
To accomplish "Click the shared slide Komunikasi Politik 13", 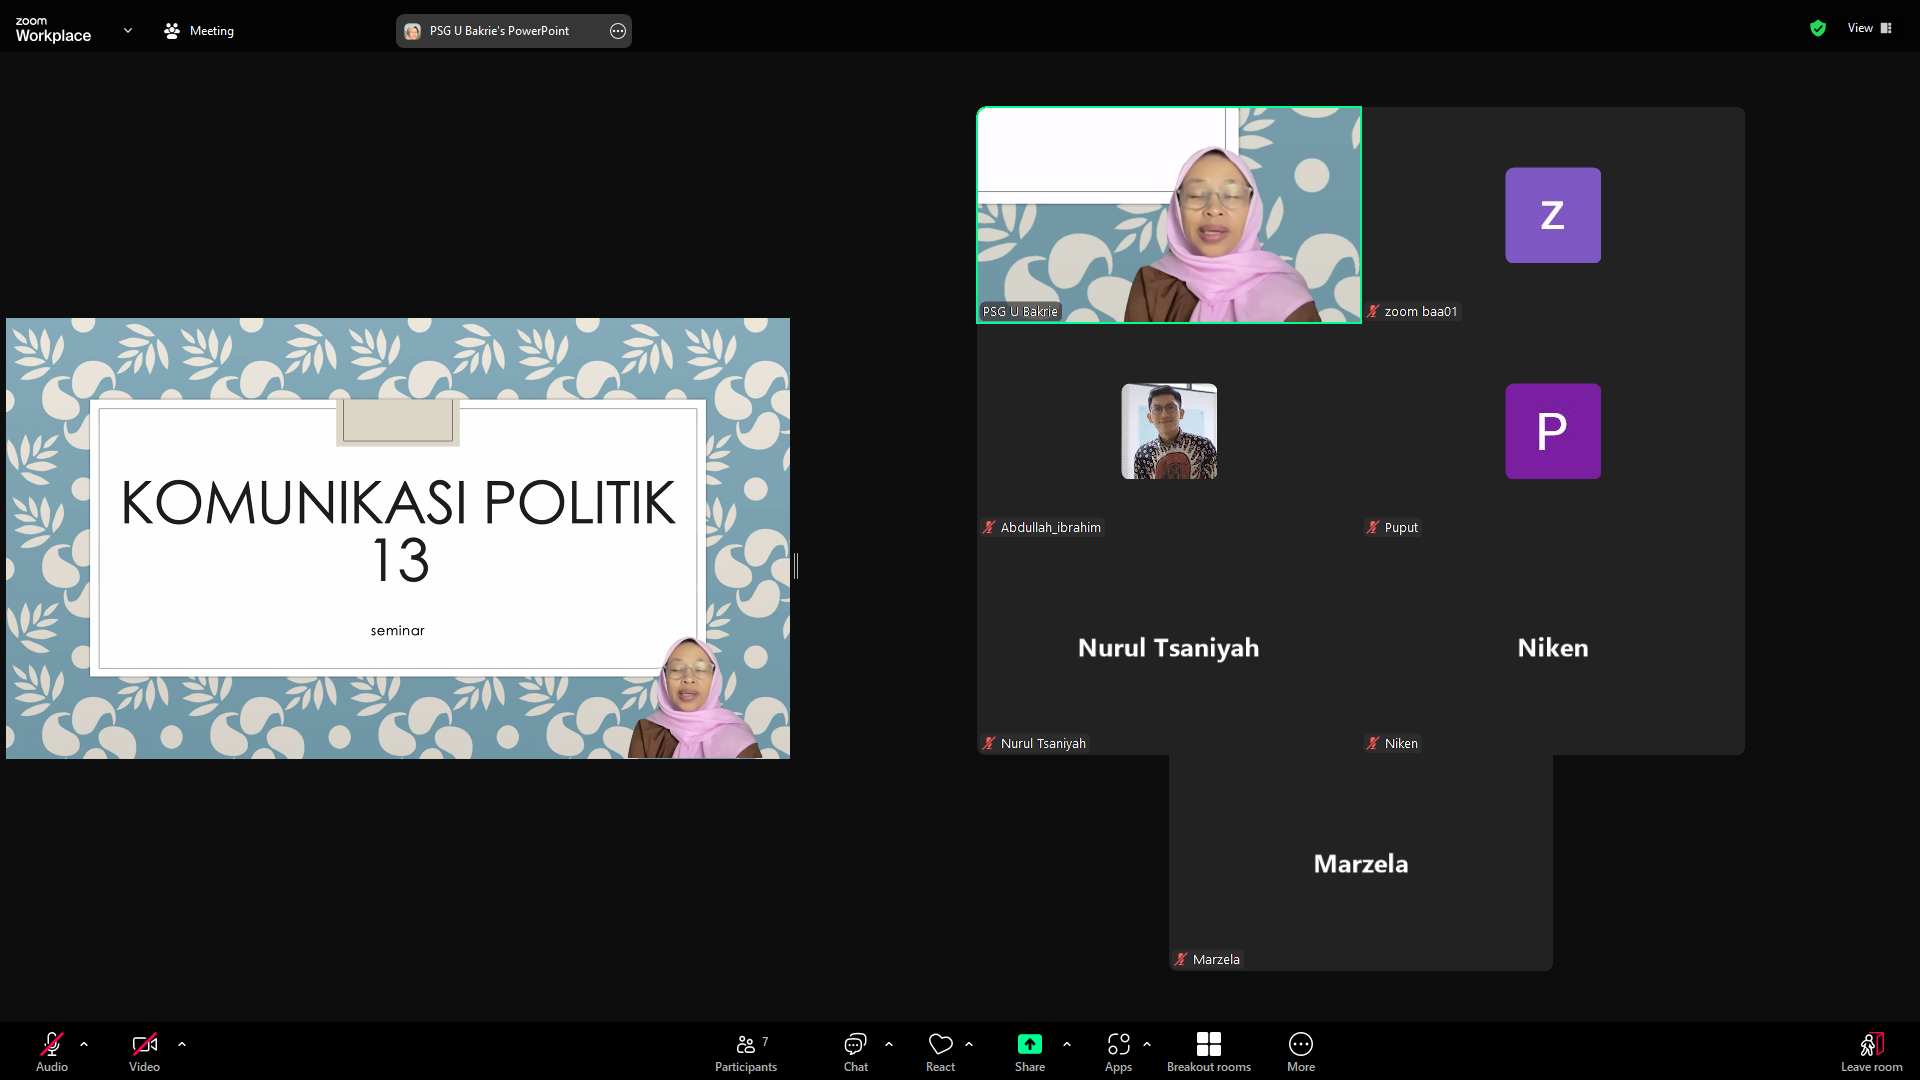I will pyautogui.click(x=398, y=538).
